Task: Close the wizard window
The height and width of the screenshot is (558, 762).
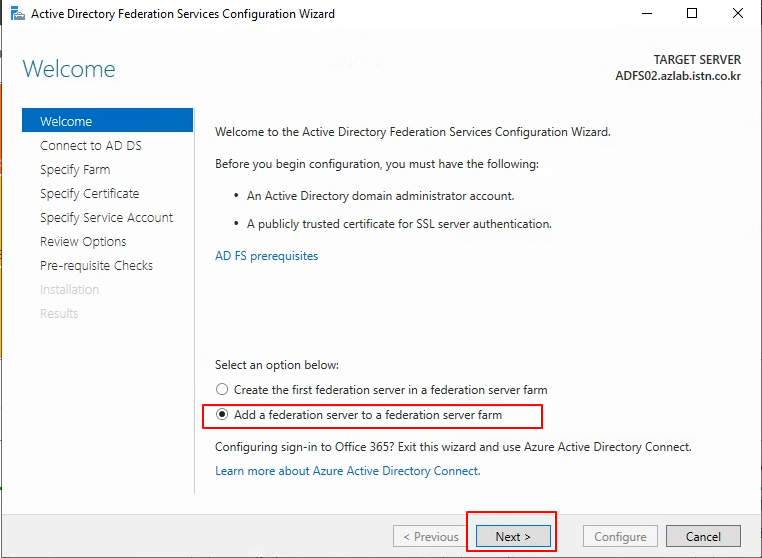Action: point(738,14)
